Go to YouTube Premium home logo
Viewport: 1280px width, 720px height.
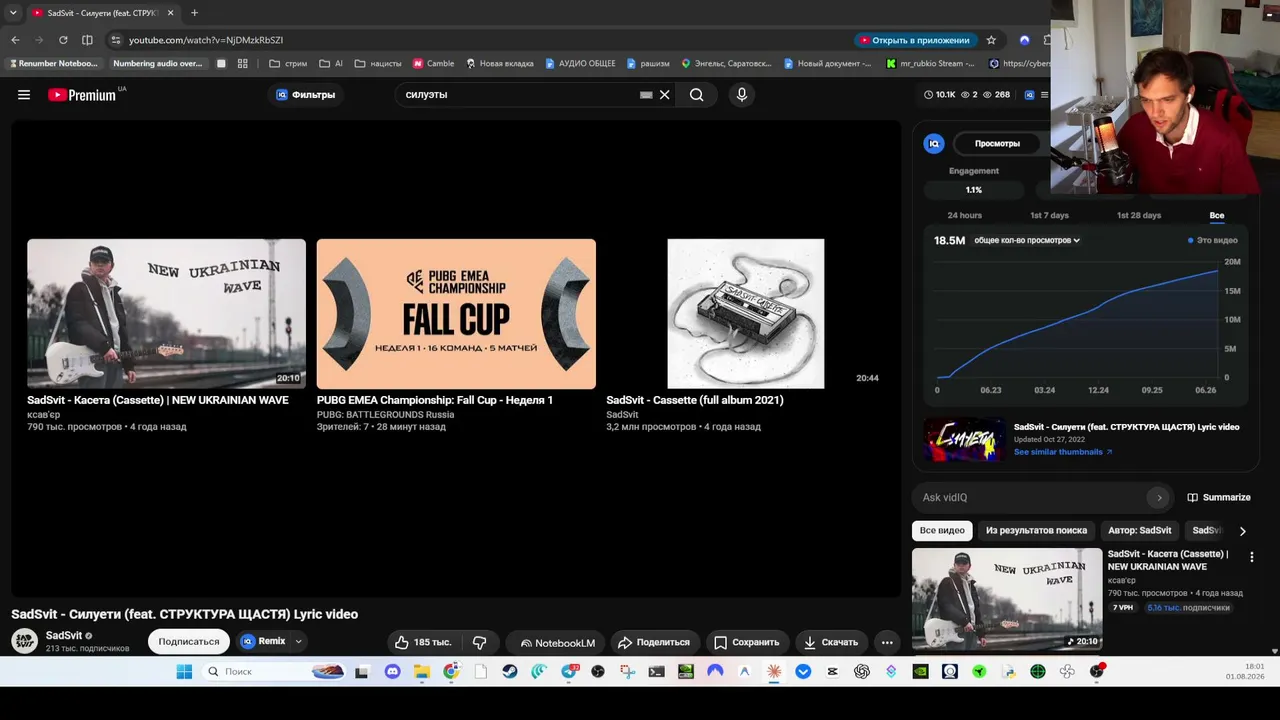click(82, 95)
